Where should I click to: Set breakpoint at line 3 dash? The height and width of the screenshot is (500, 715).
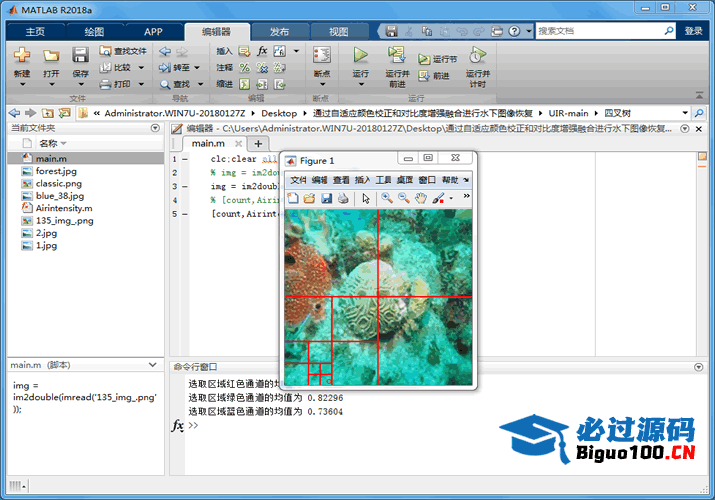185,186
